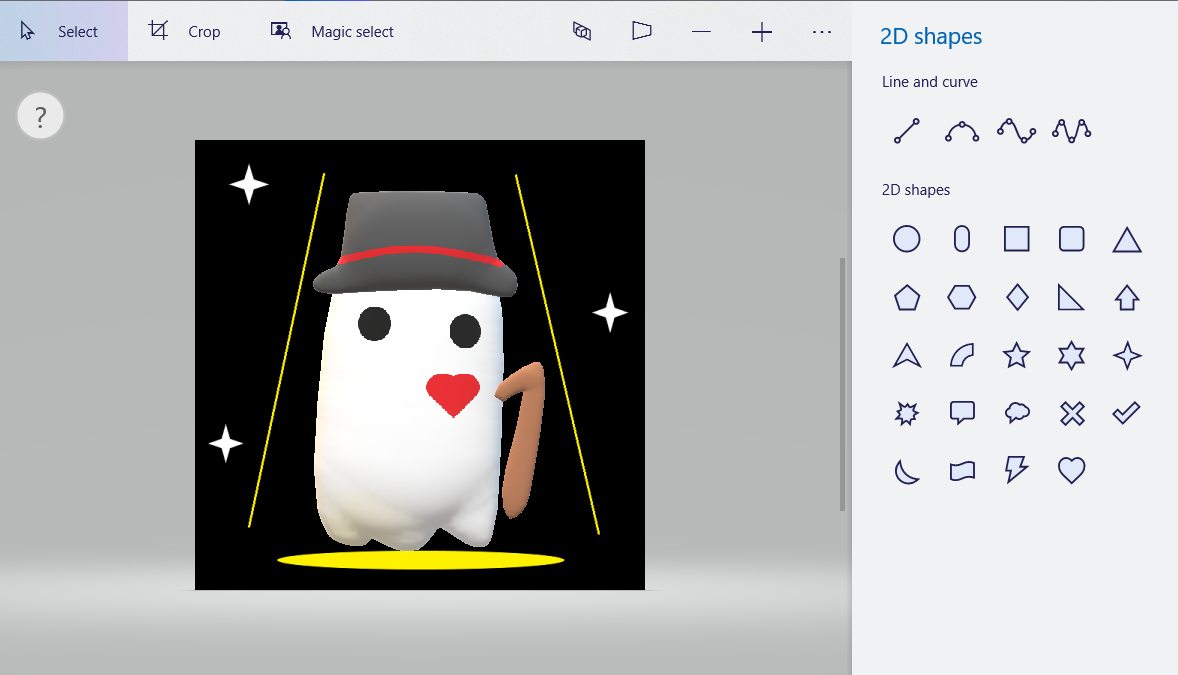The height and width of the screenshot is (675, 1178).
Task: Open help with the question mark button
Action: point(41,118)
